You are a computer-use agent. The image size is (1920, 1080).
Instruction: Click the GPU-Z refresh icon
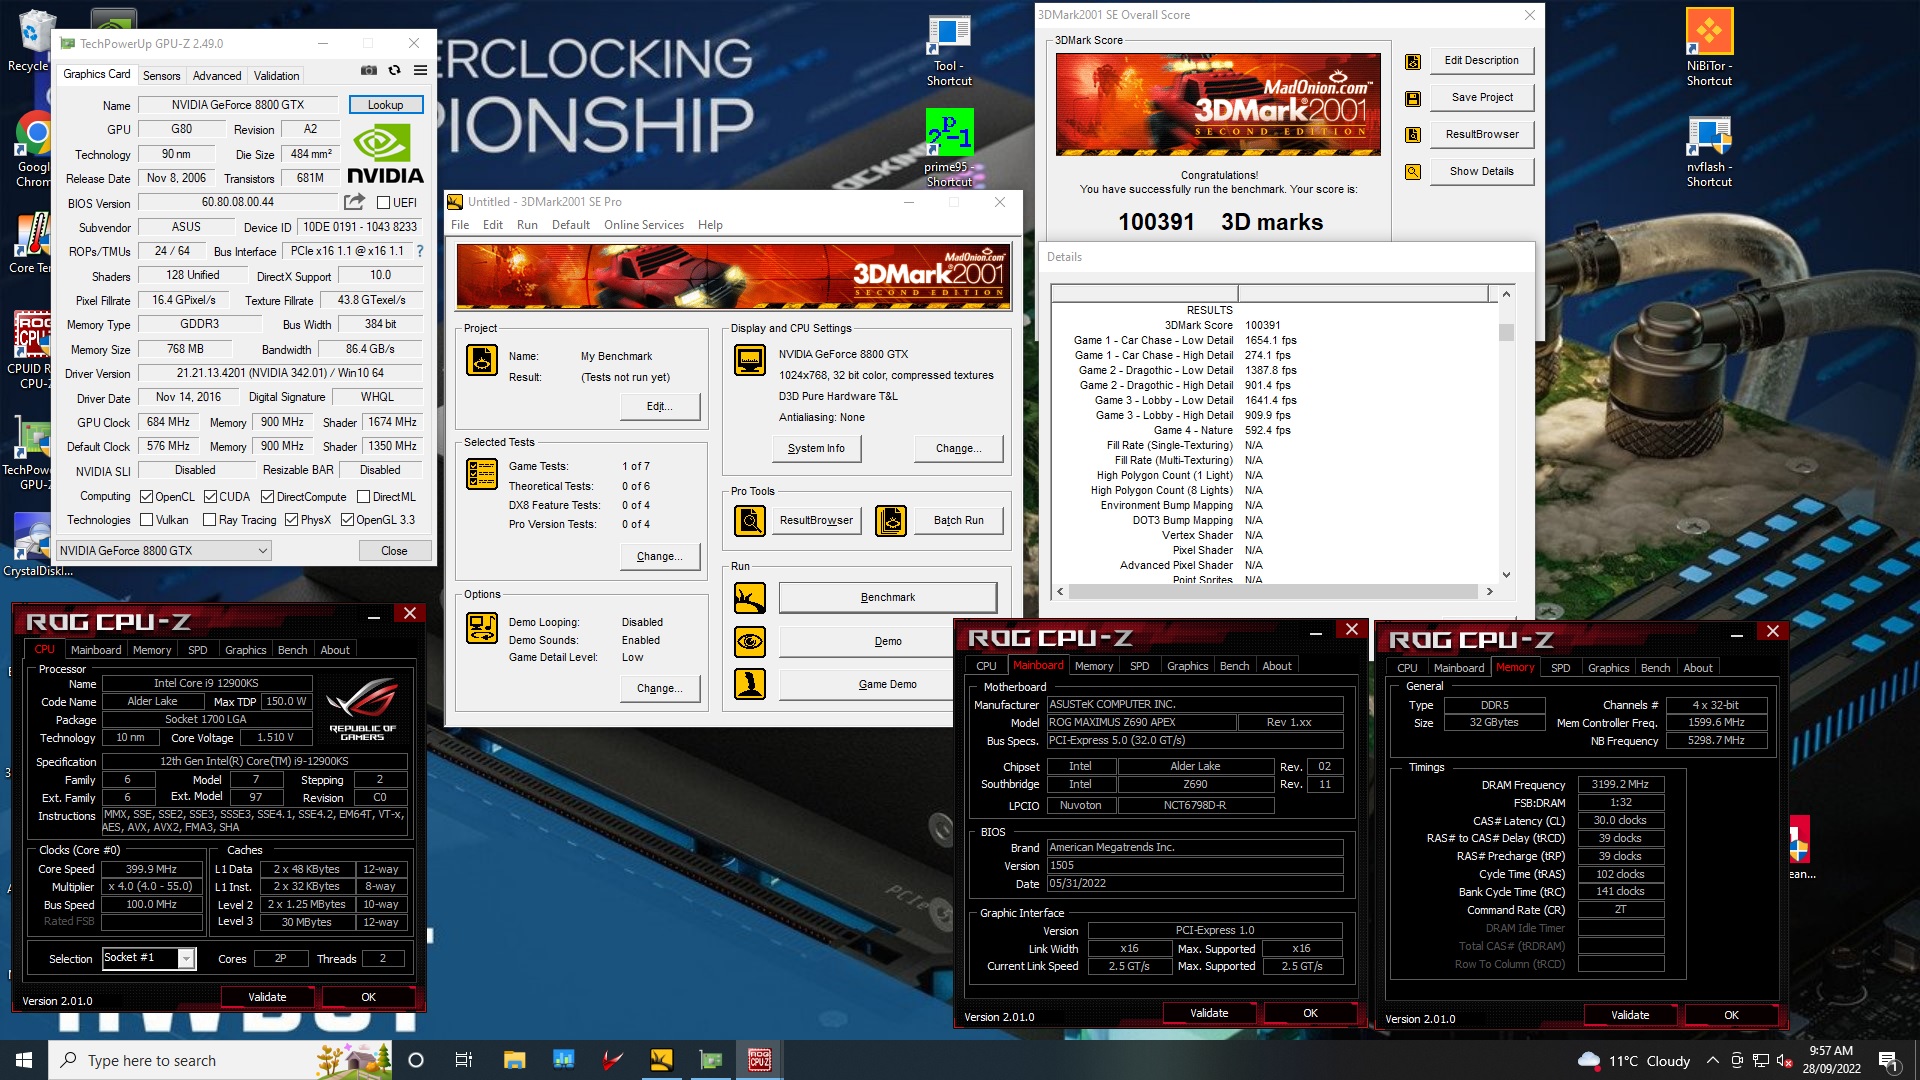tap(394, 70)
